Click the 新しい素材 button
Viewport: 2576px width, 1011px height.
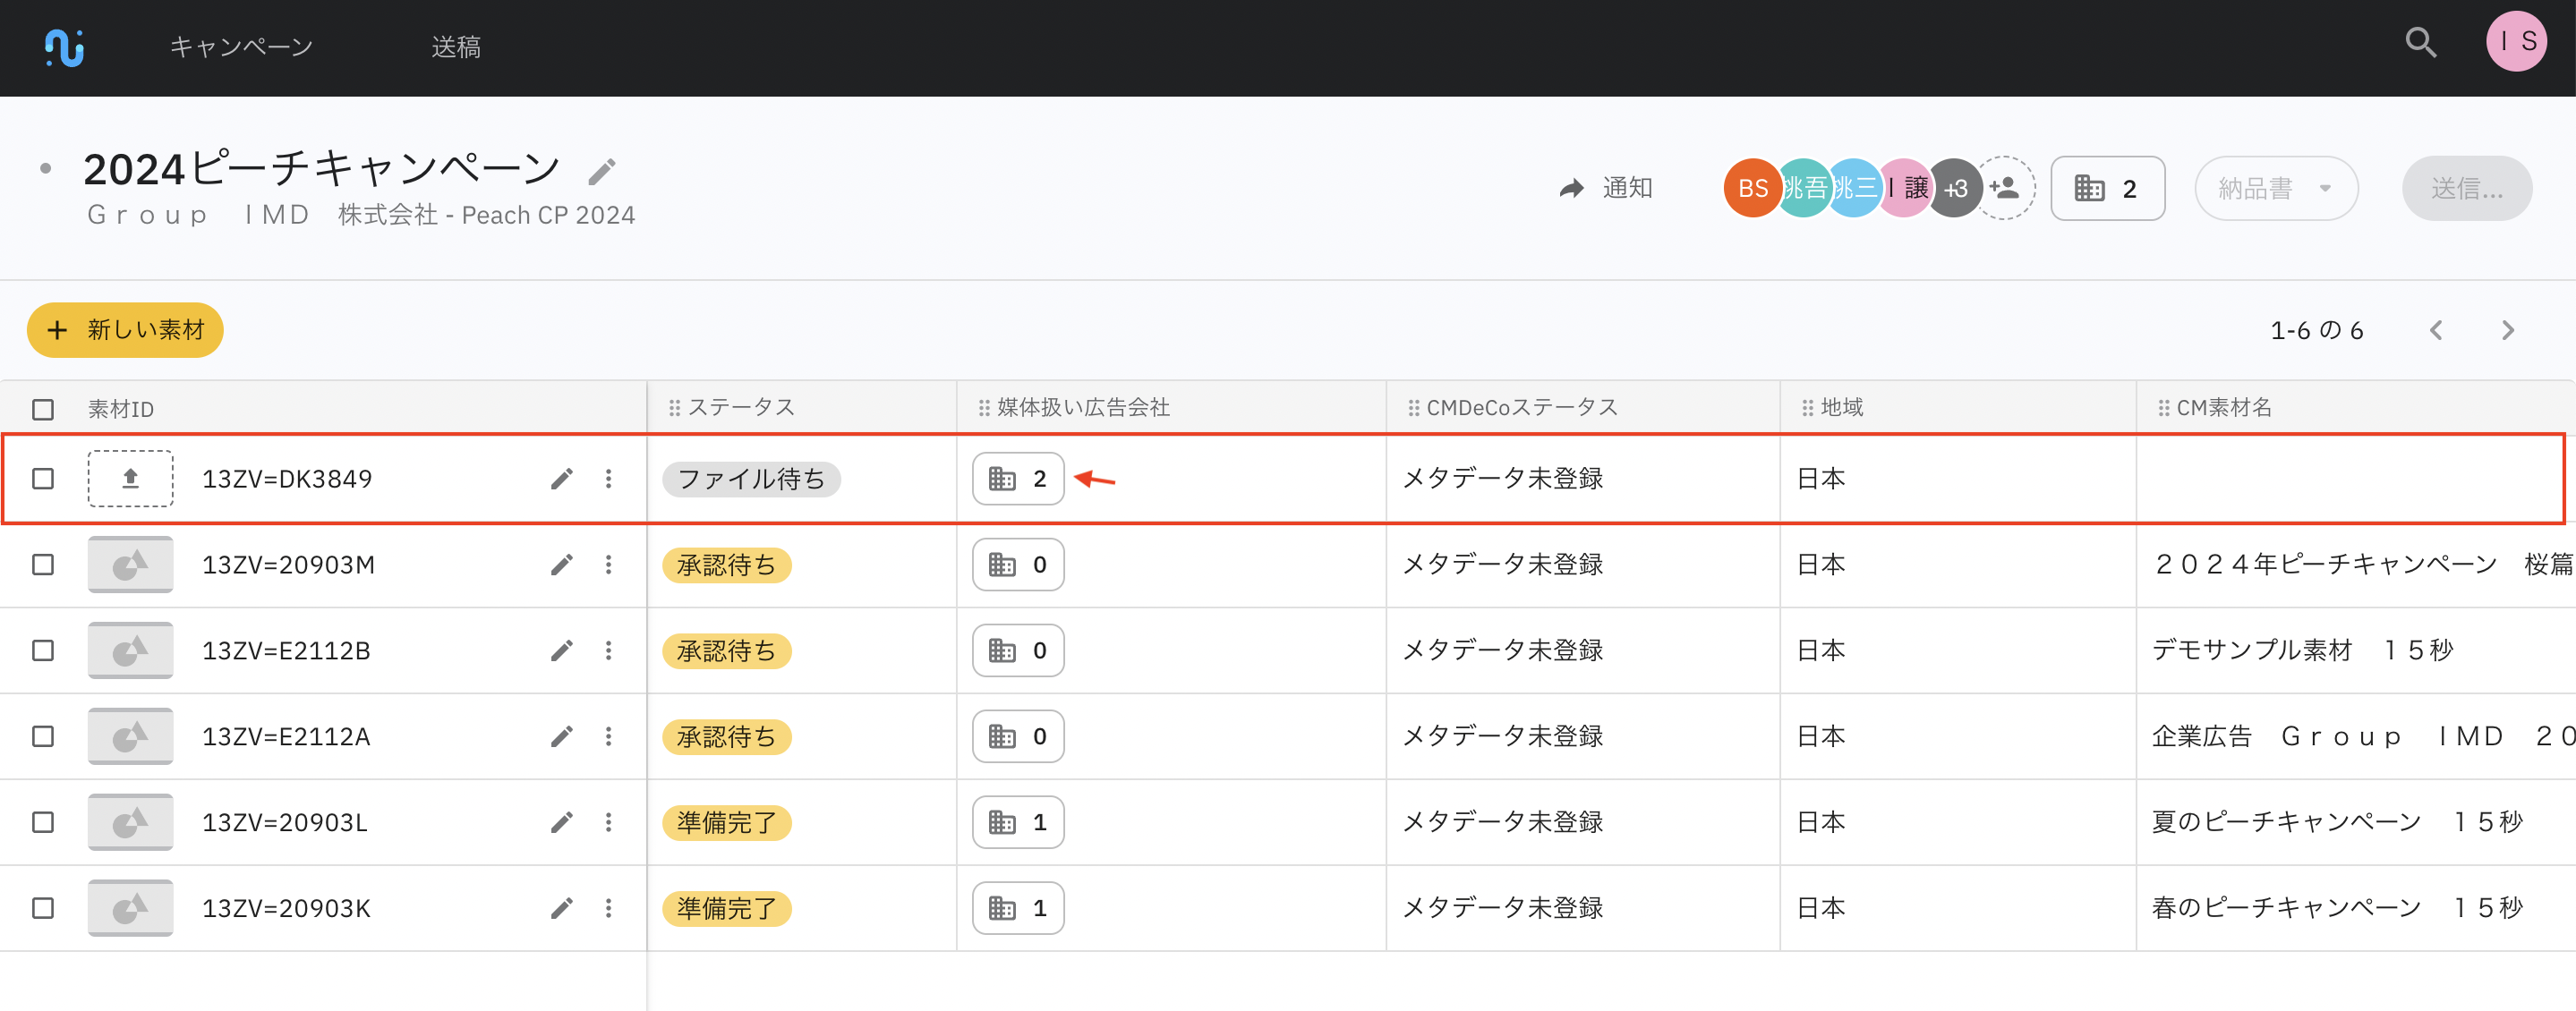tap(125, 330)
